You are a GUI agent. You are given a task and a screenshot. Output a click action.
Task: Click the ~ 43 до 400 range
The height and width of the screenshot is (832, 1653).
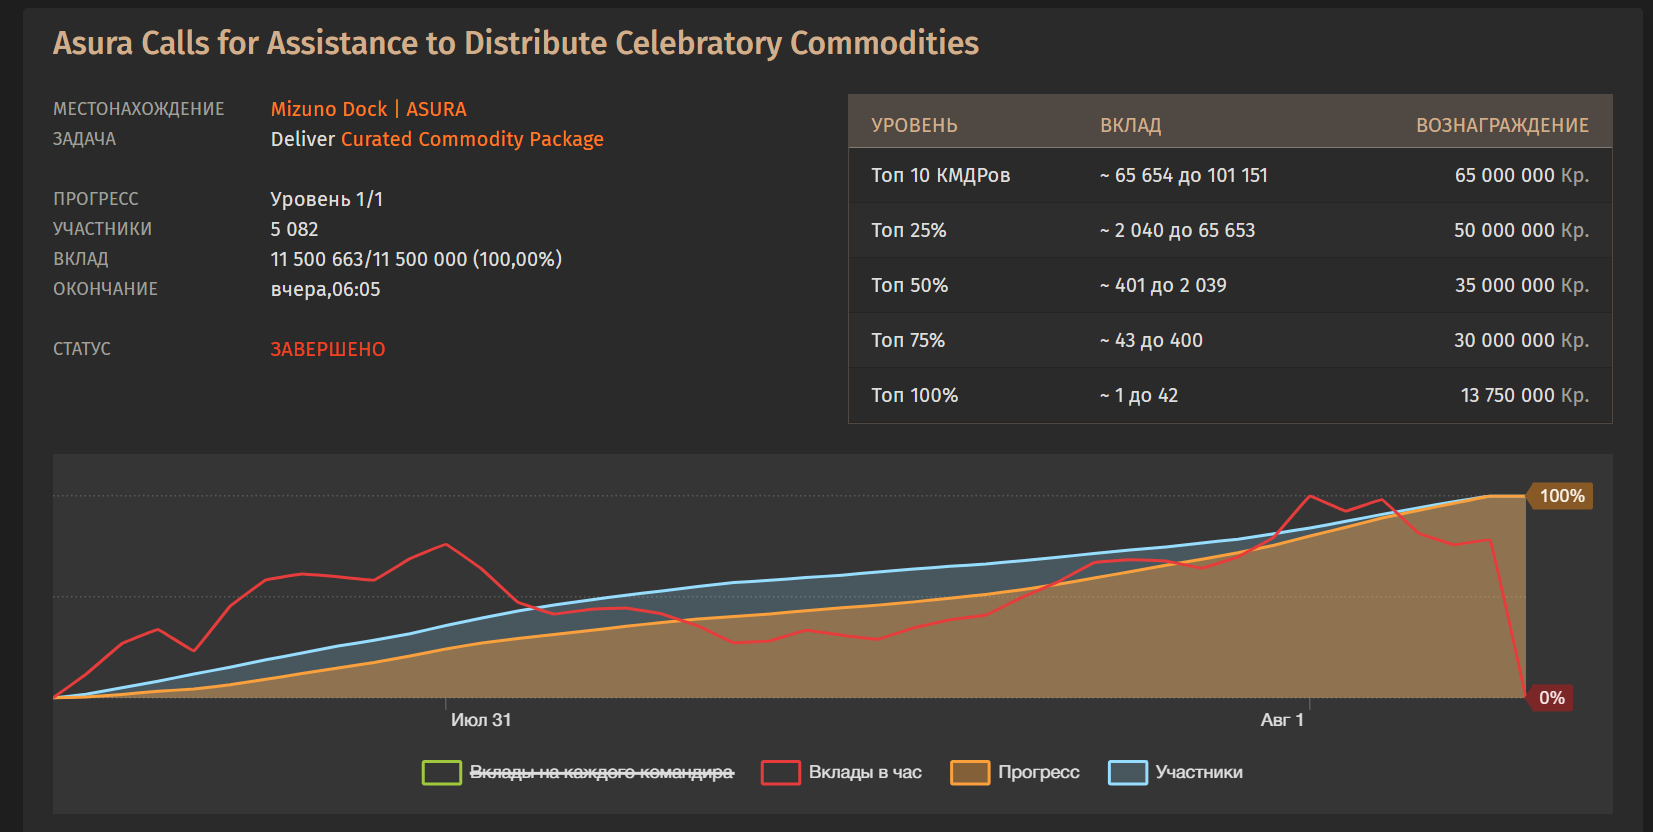pyautogui.click(x=1151, y=340)
